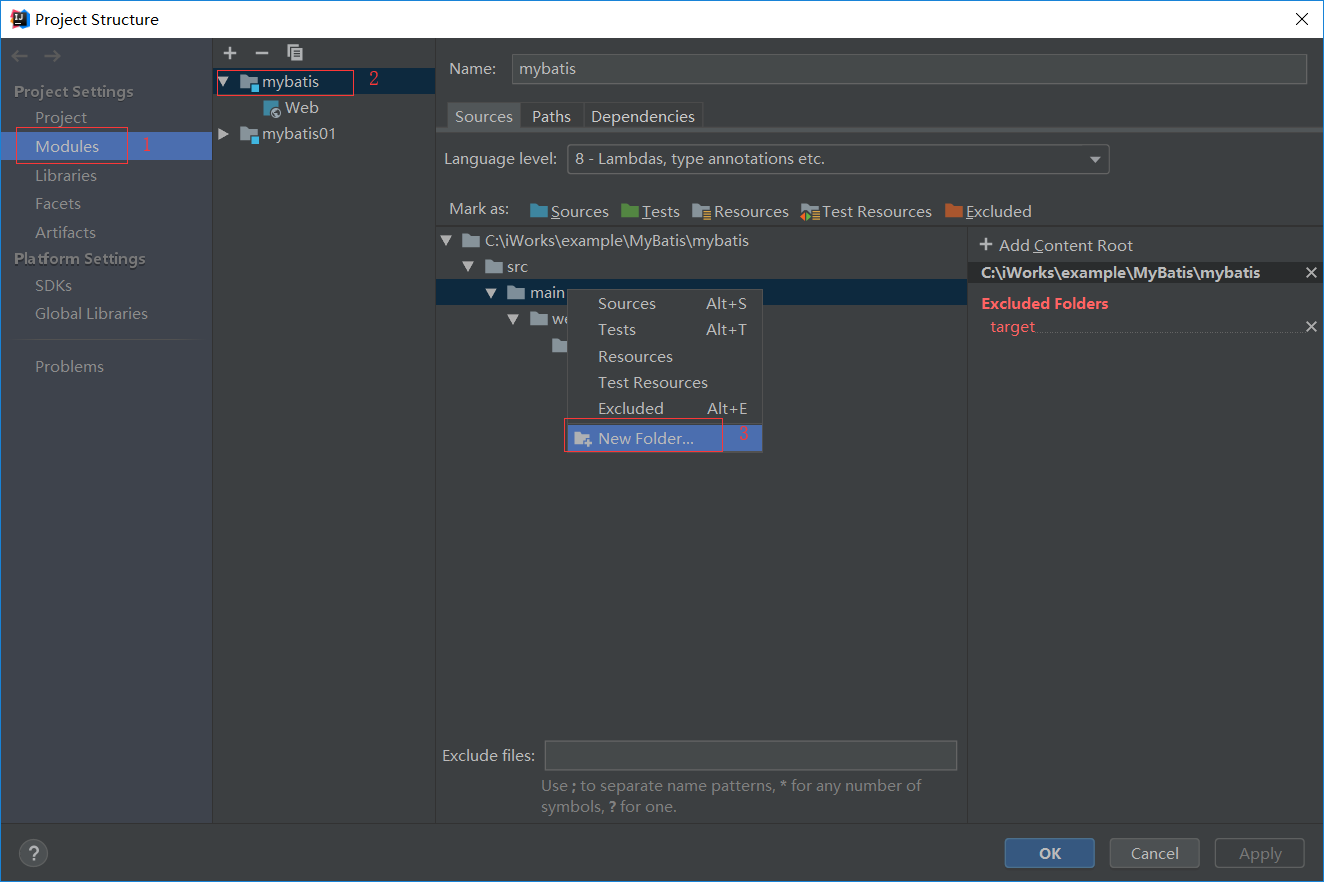This screenshot has width=1324, height=882.
Task: Choose Tests from the context menu
Action: click(x=665, y=330)
